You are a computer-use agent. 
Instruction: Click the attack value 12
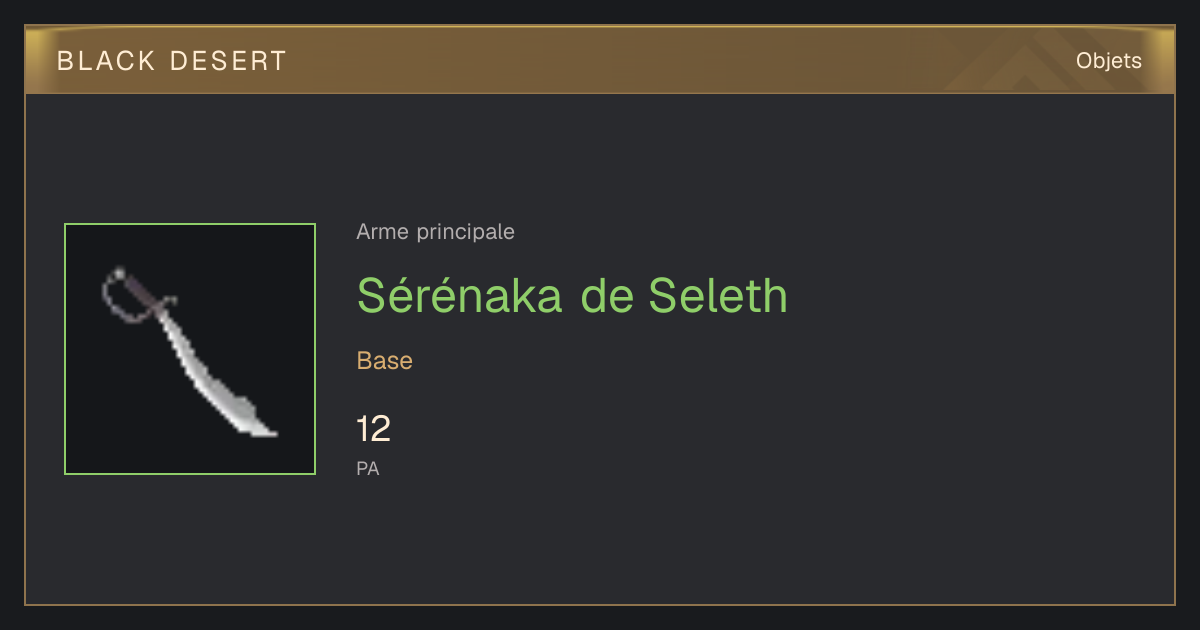(x=374, y=429)
